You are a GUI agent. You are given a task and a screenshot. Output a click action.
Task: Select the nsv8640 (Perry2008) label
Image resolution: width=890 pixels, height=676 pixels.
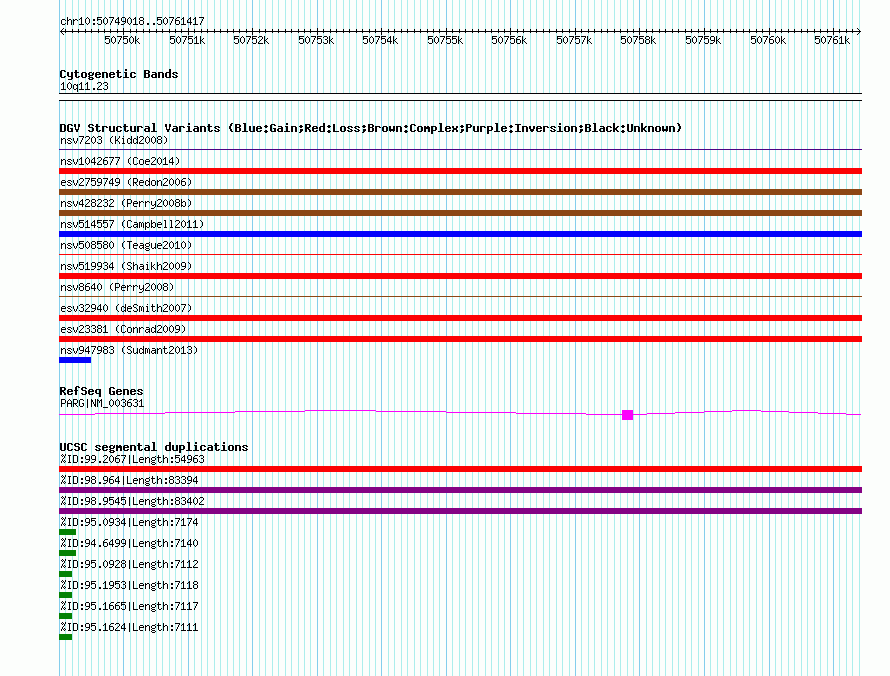coord(117,287)
